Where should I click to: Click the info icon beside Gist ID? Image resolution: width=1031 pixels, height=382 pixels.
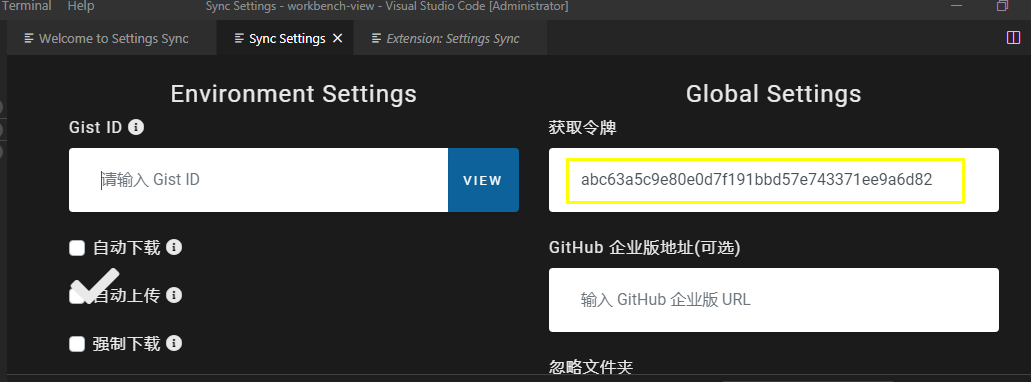point(136,128)
